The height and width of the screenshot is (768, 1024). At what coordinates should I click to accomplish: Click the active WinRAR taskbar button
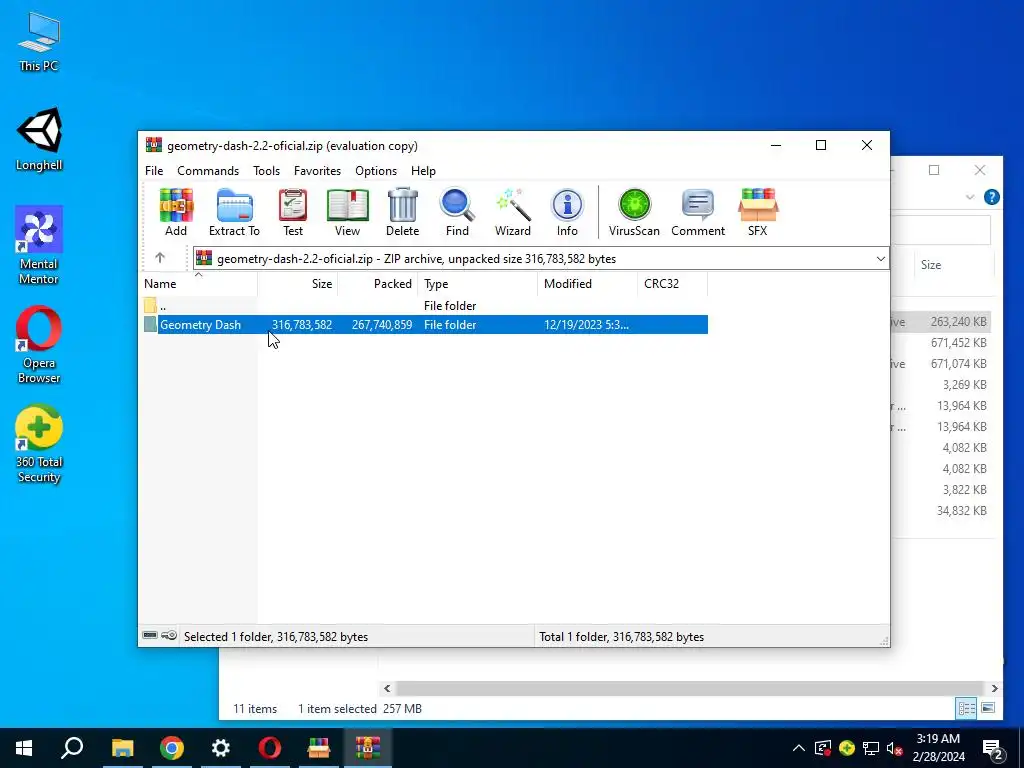click(368, 748)
